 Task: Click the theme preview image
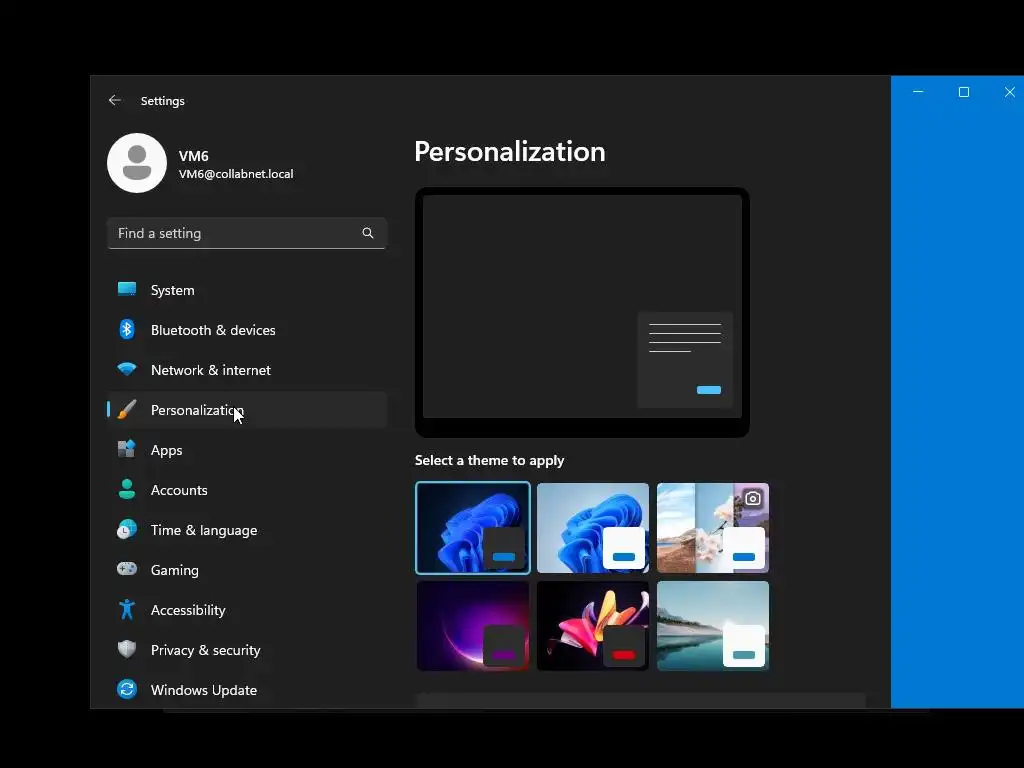pyautogui.click(x=582, y=312)
